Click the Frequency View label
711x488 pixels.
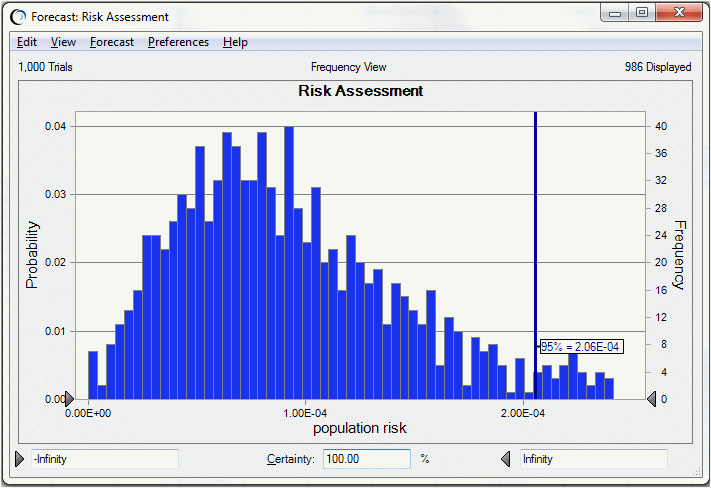coord(349,67)
